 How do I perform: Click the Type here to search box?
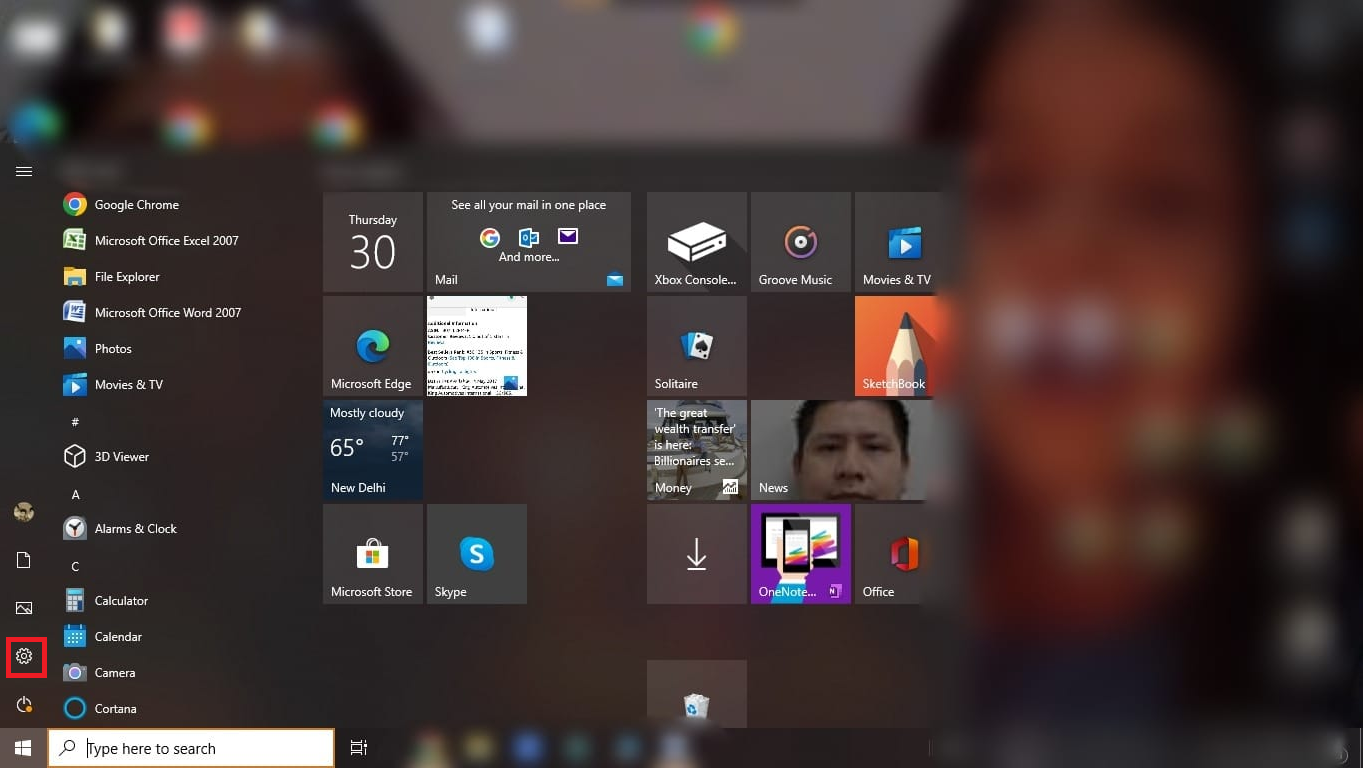tap(191, 748)
